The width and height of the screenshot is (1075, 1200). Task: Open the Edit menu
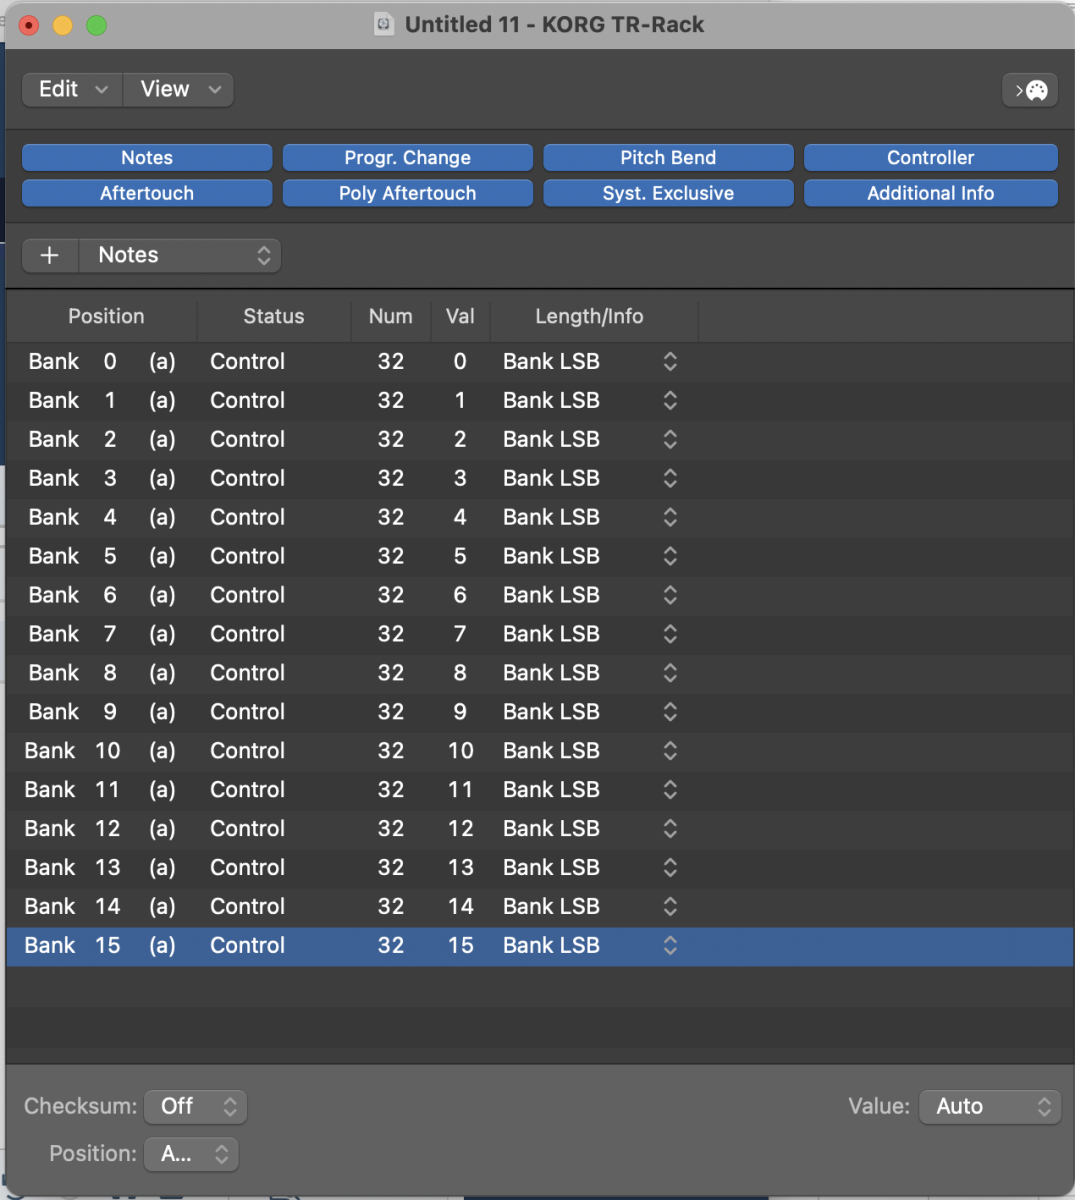72,89
